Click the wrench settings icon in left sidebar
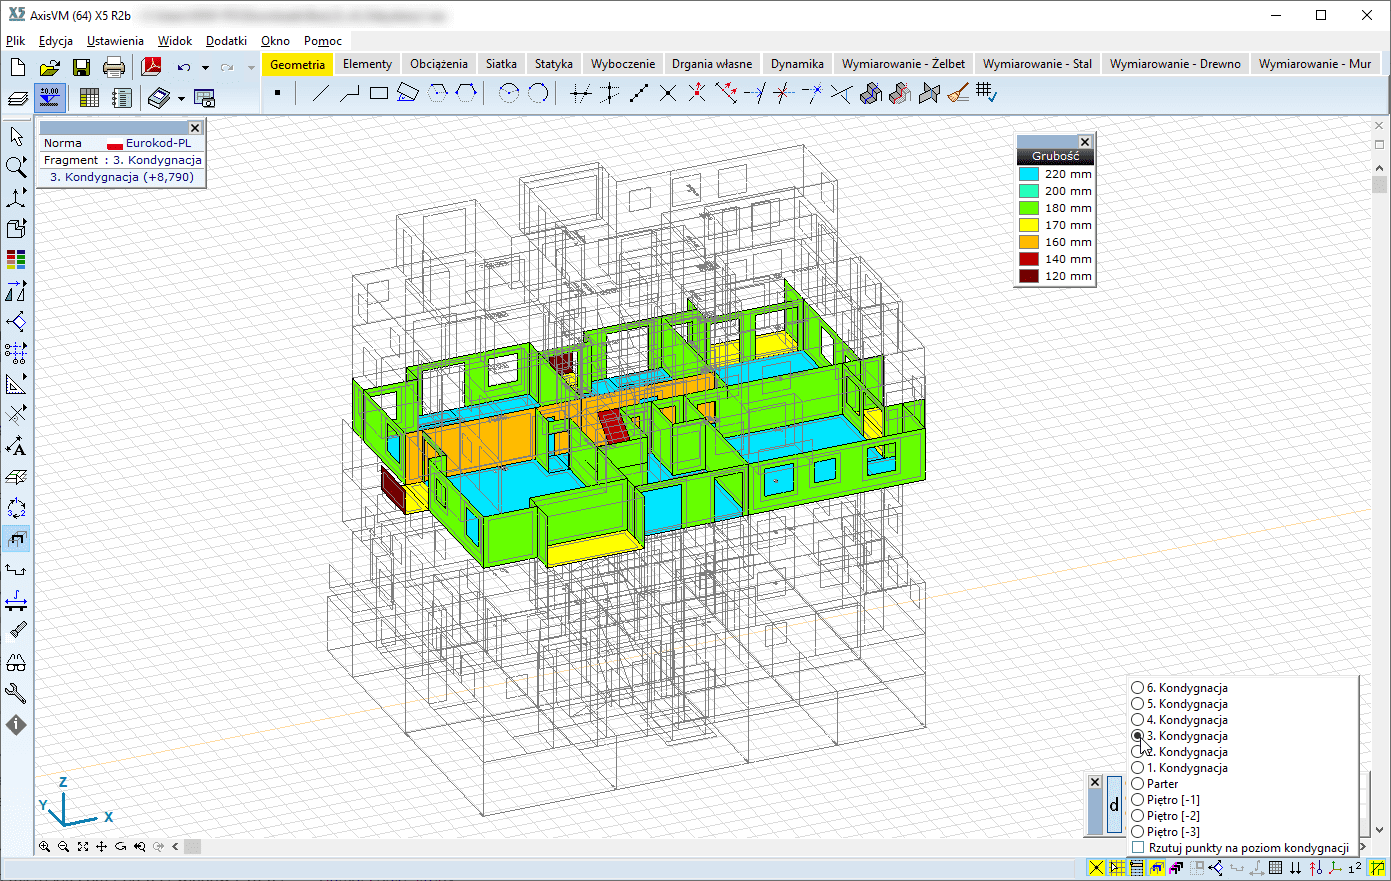 [16, 693]
